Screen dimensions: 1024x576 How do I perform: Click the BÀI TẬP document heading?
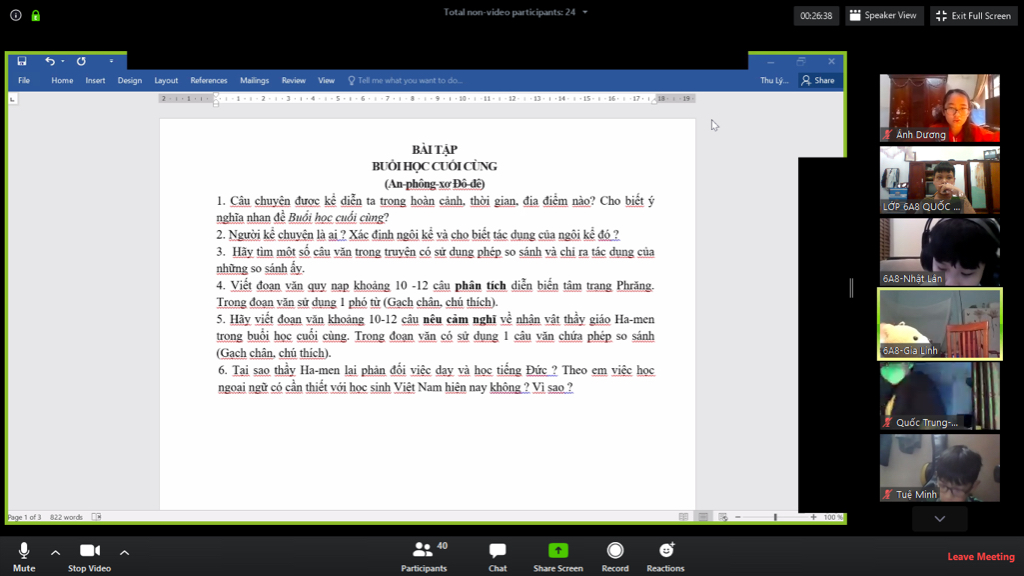point(435,150)
